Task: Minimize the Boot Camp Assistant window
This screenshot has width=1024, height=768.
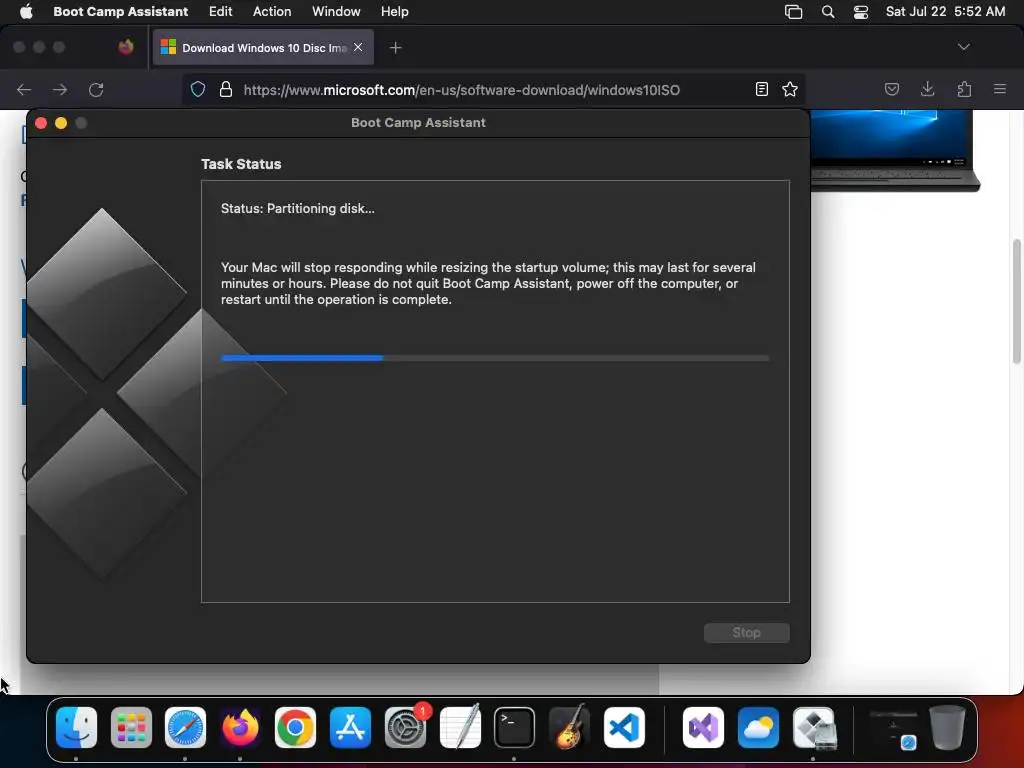Action: [x=61, y=123]
